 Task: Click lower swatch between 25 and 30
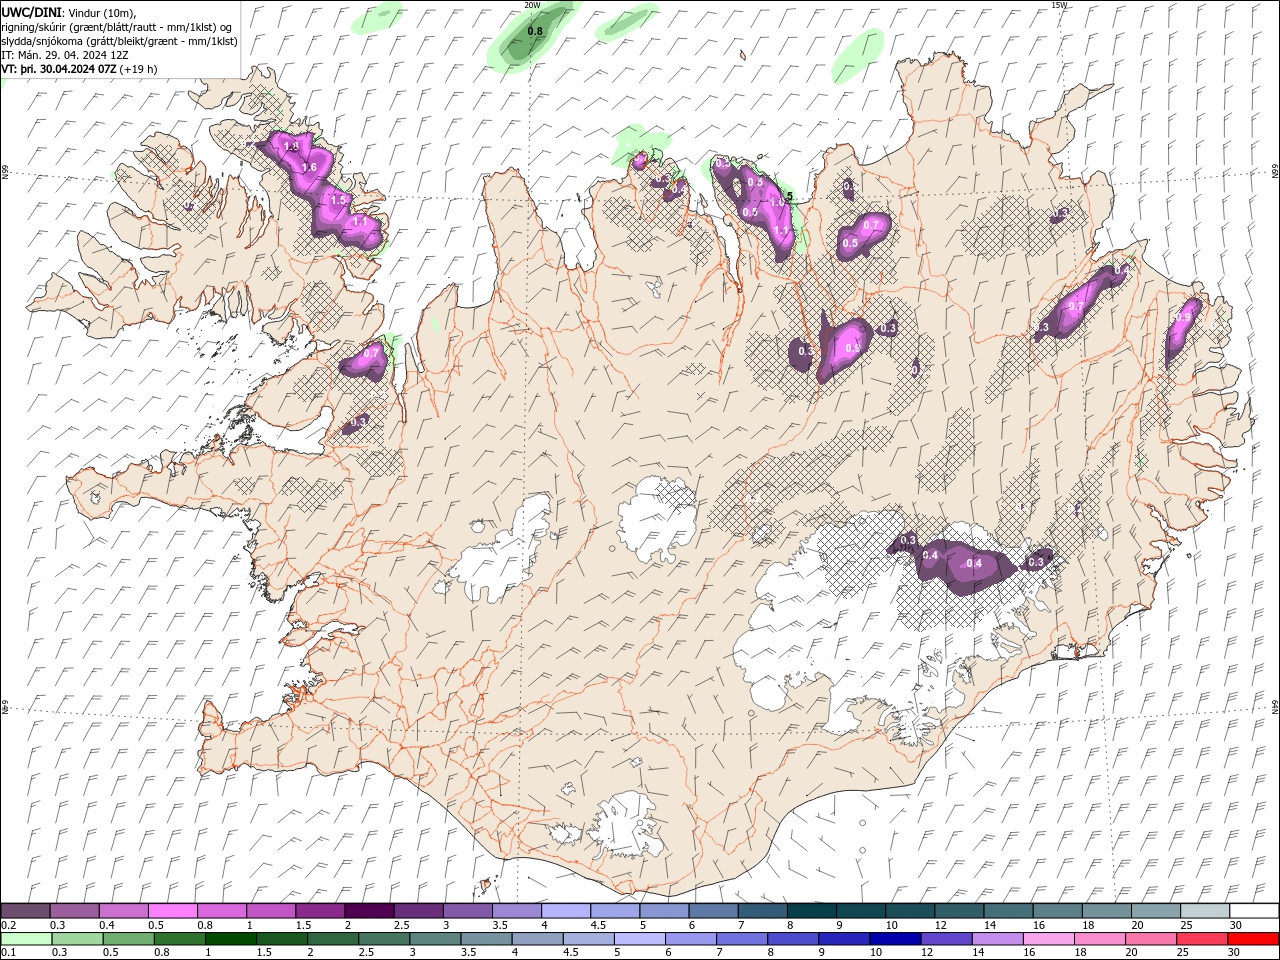point(1200,939)
